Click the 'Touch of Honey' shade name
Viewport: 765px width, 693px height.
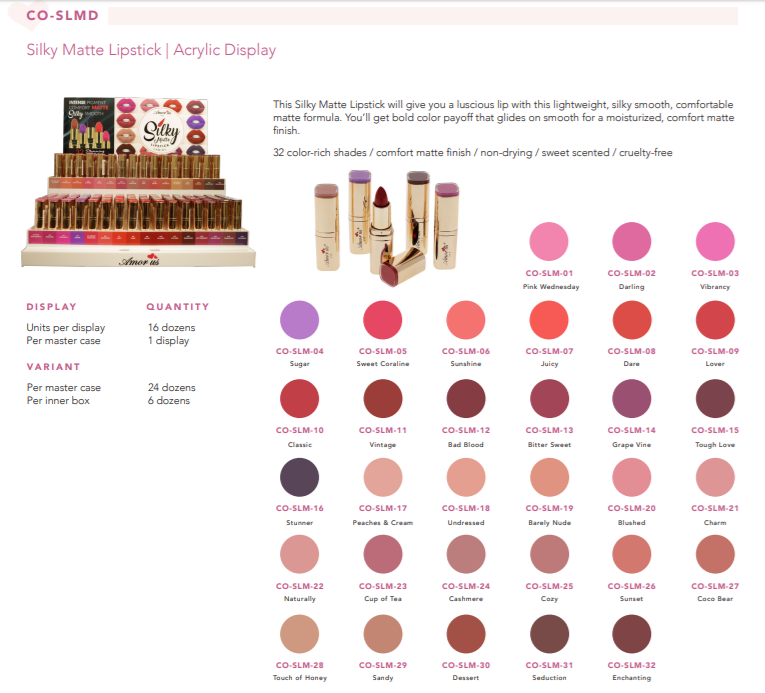point(300,678)
